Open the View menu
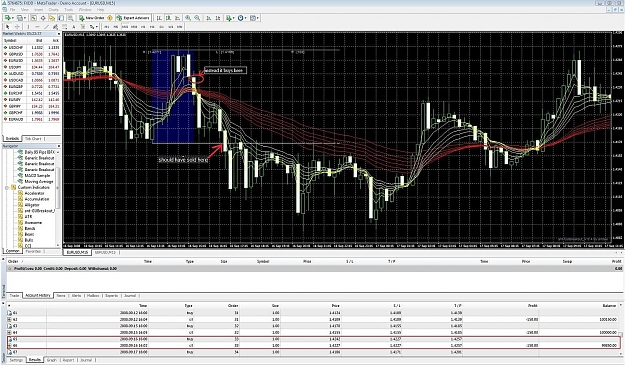 tap(25, 10)
